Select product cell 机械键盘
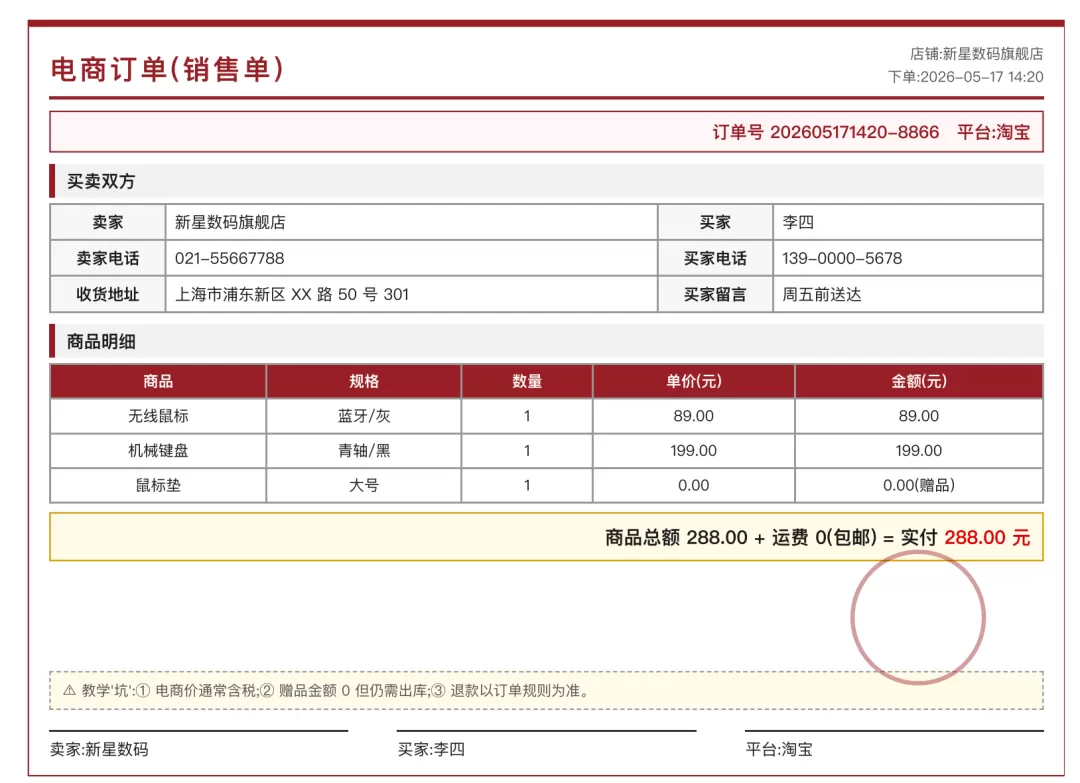Image resolution: width=1080 pixels, height=783 pixels. [x=158, y=450]
